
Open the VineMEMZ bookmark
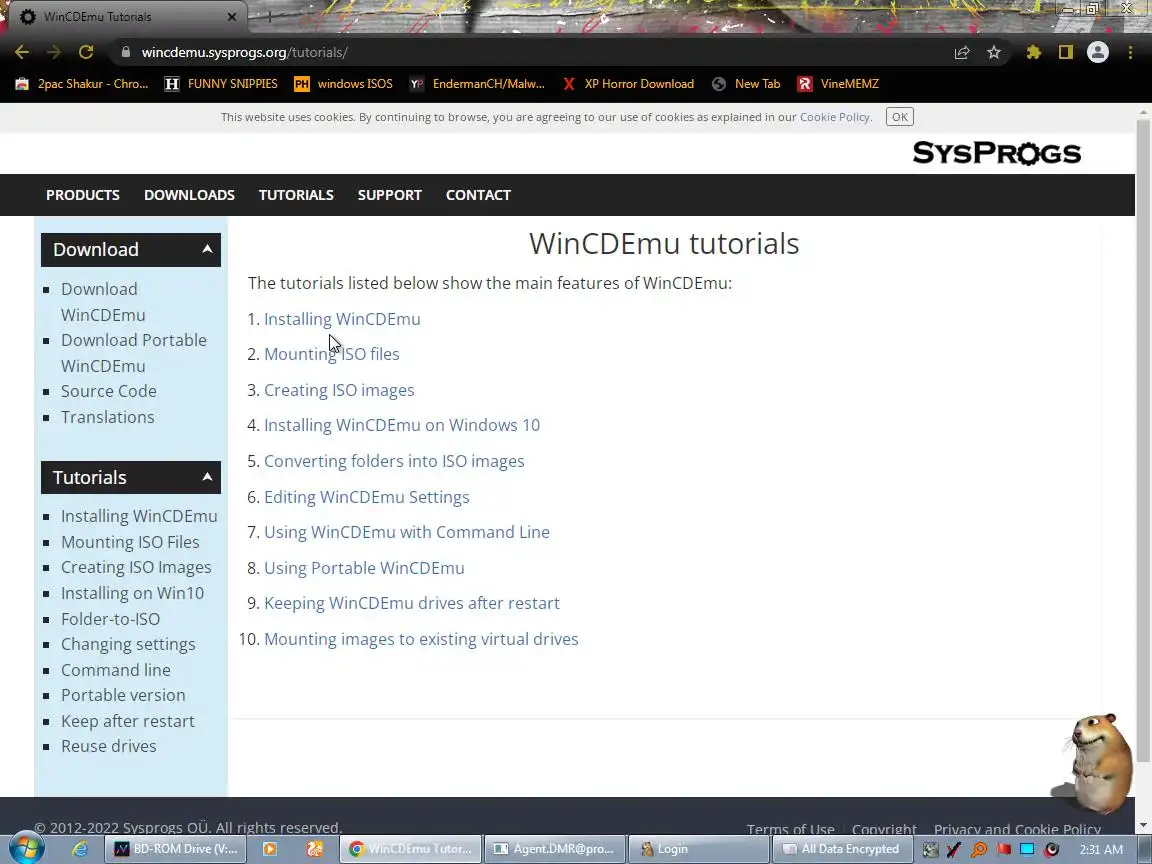point(838,84)
